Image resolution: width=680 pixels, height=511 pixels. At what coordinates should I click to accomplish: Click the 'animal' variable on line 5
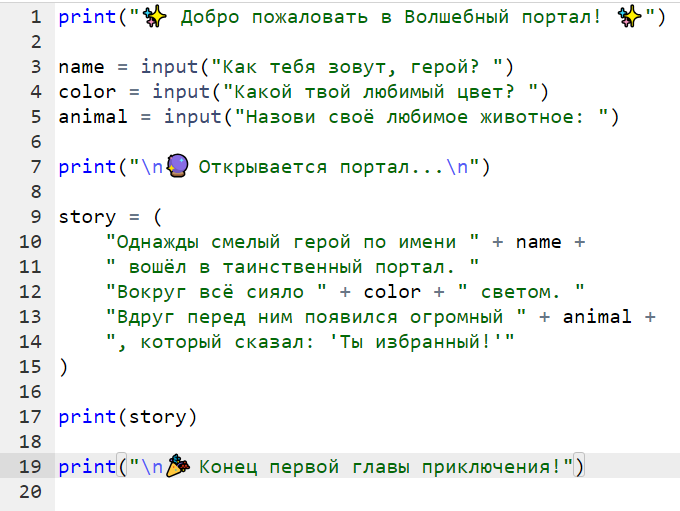pos(93,117)
